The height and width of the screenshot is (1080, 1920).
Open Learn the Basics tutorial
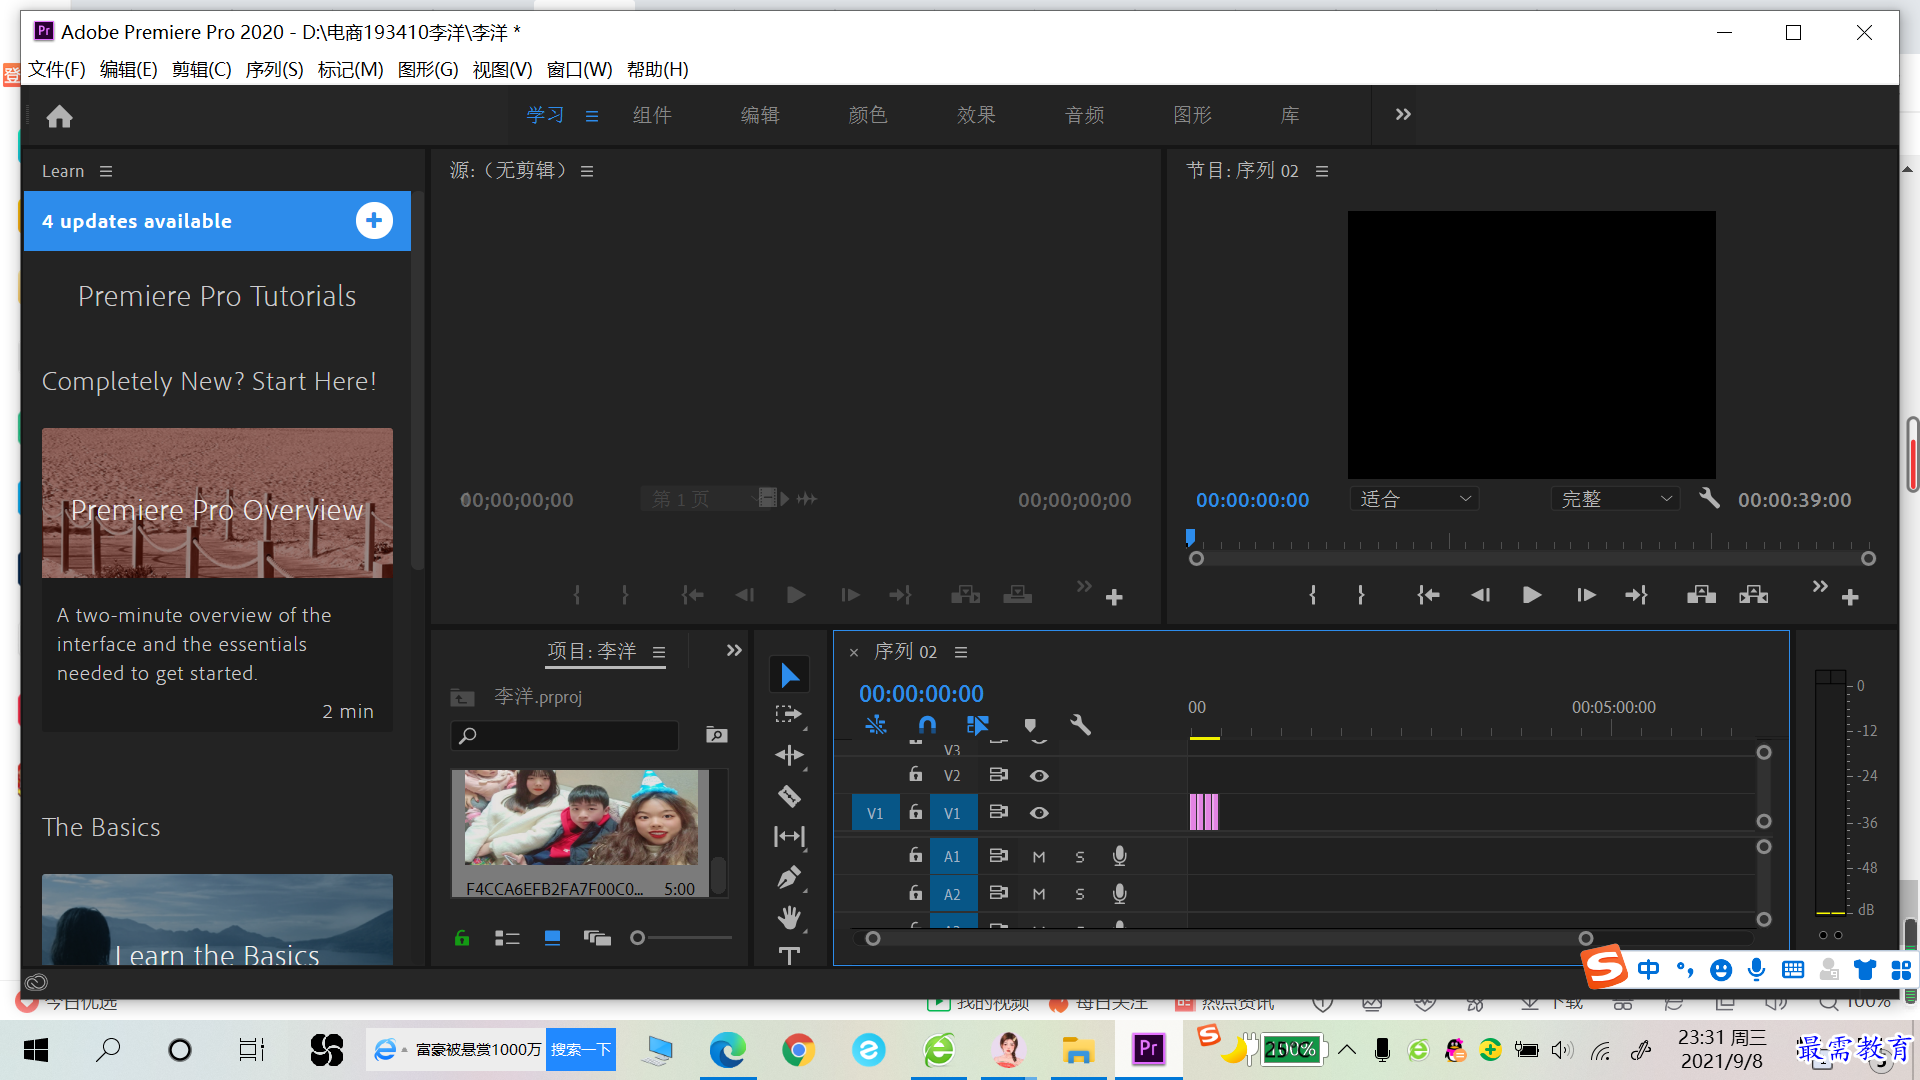click(x=217, y=920)
